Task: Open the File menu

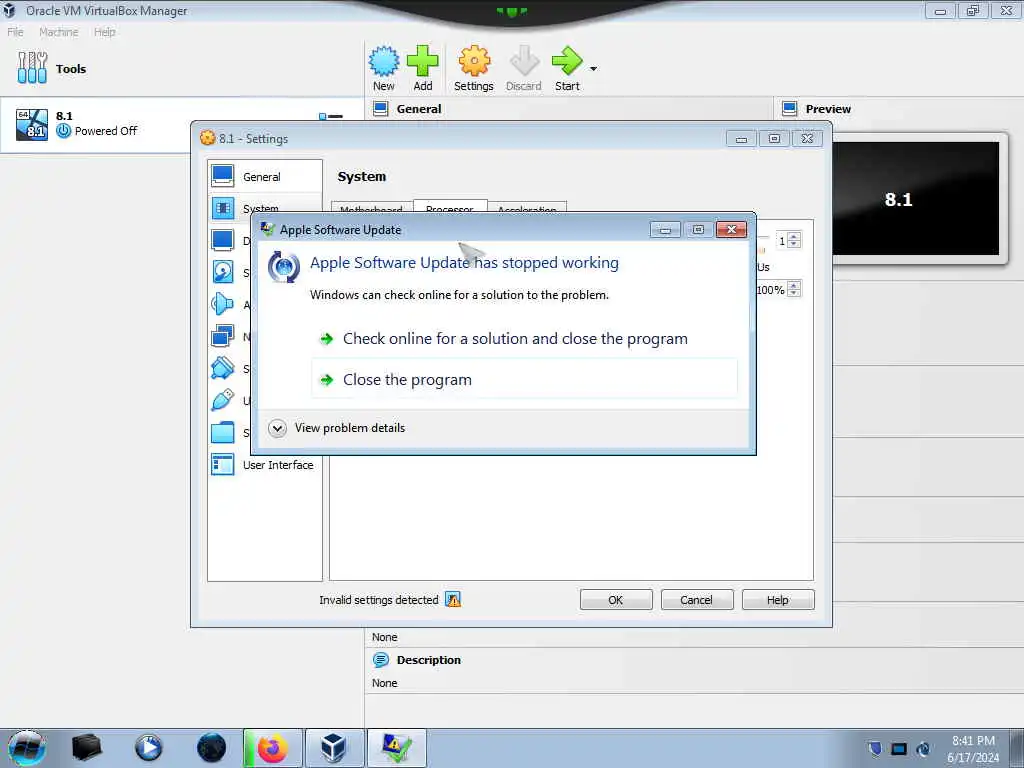Action: (15, 32)
